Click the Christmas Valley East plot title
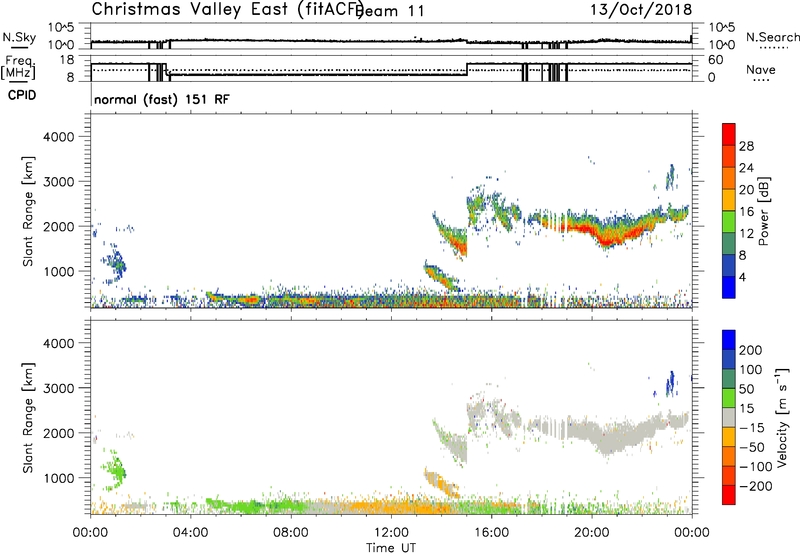The width and height of the screenshot is (800, 554). pyautogui.click(x=228, y=9)
